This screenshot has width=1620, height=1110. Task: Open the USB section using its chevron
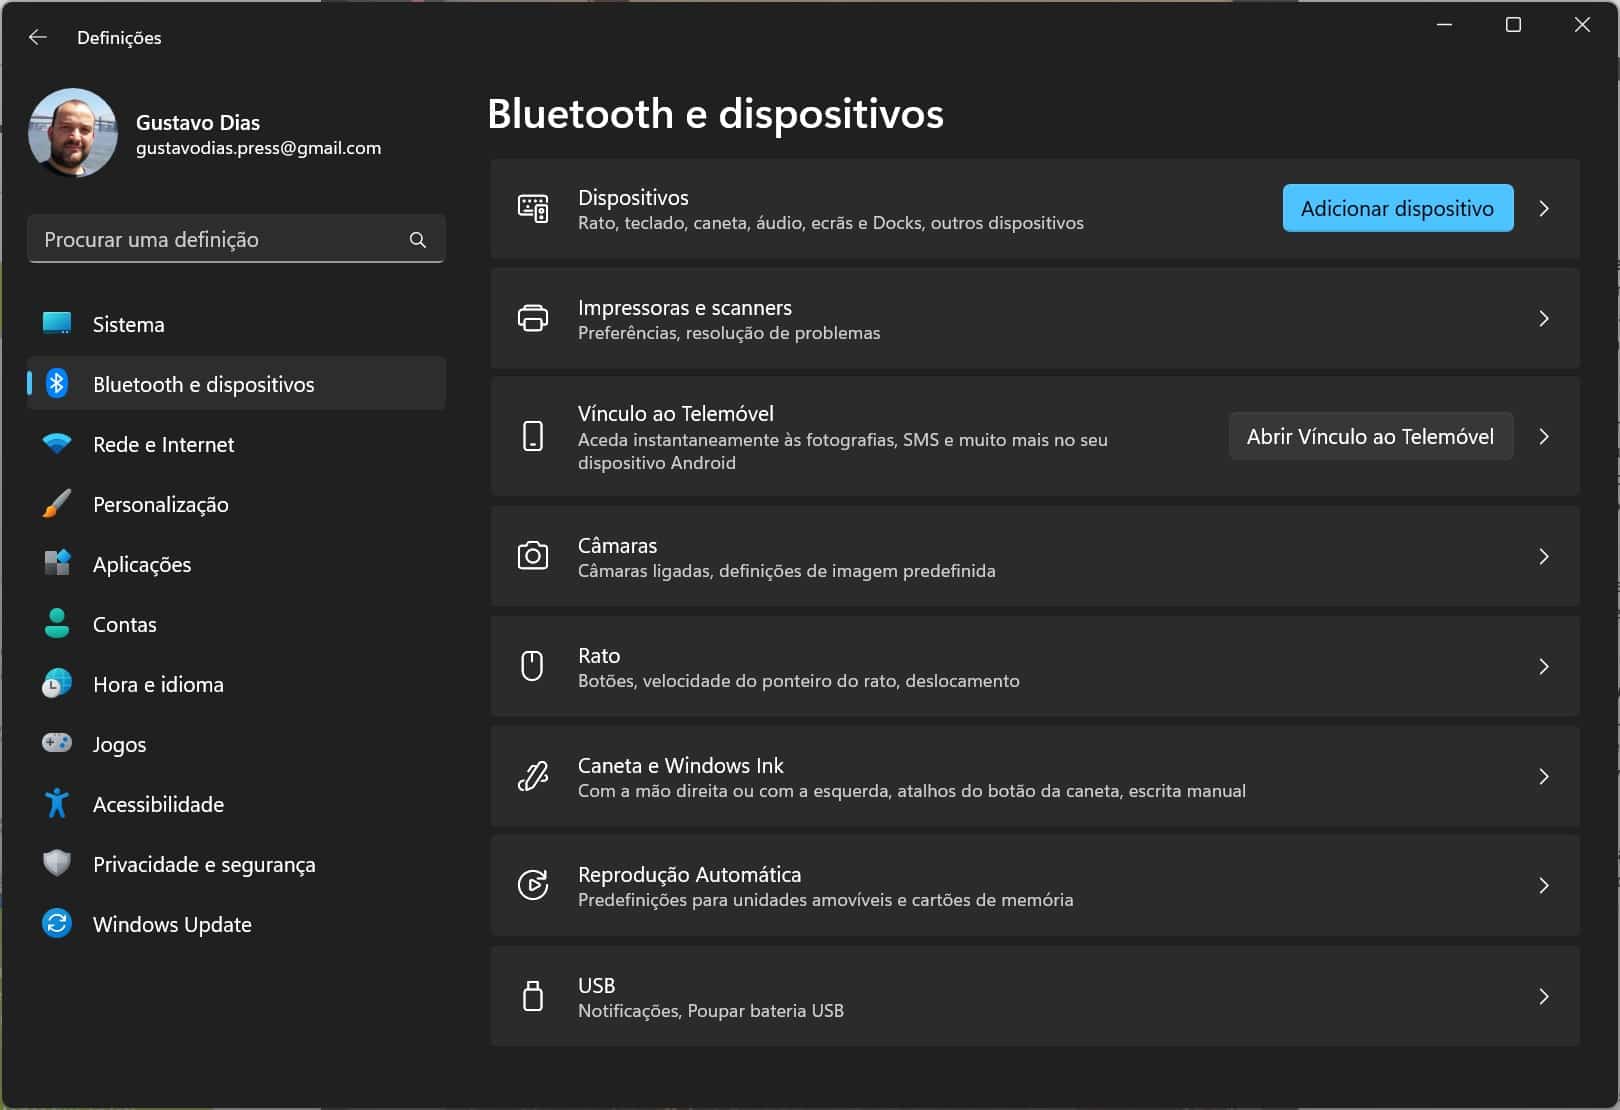tap(1544, 996)
